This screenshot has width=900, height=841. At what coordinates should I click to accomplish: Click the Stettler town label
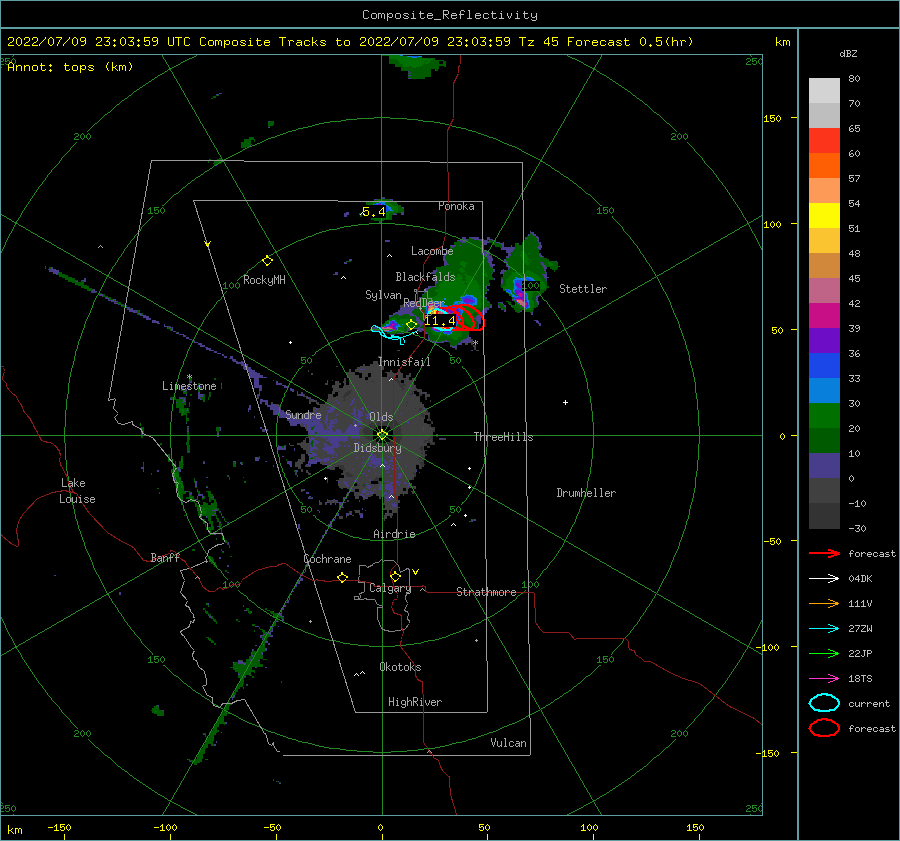(x=583, y=289)
